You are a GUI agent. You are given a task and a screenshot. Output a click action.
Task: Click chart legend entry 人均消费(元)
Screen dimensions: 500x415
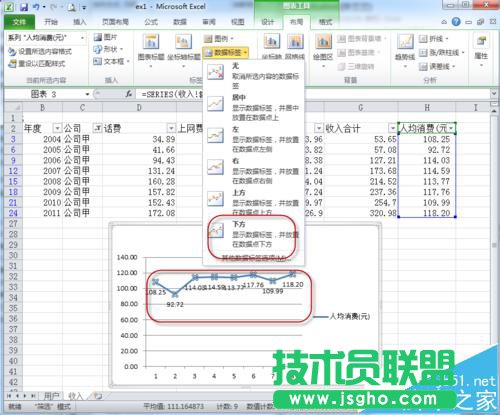(342, 316)
